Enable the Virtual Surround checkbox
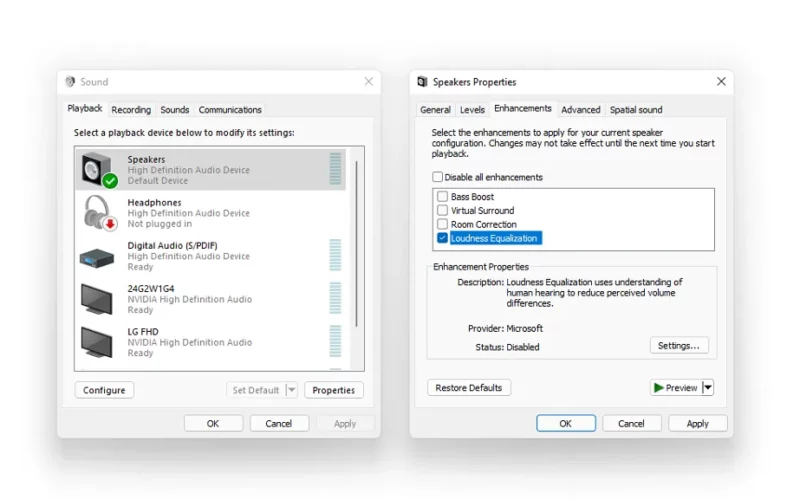 [x=442, y=210]
